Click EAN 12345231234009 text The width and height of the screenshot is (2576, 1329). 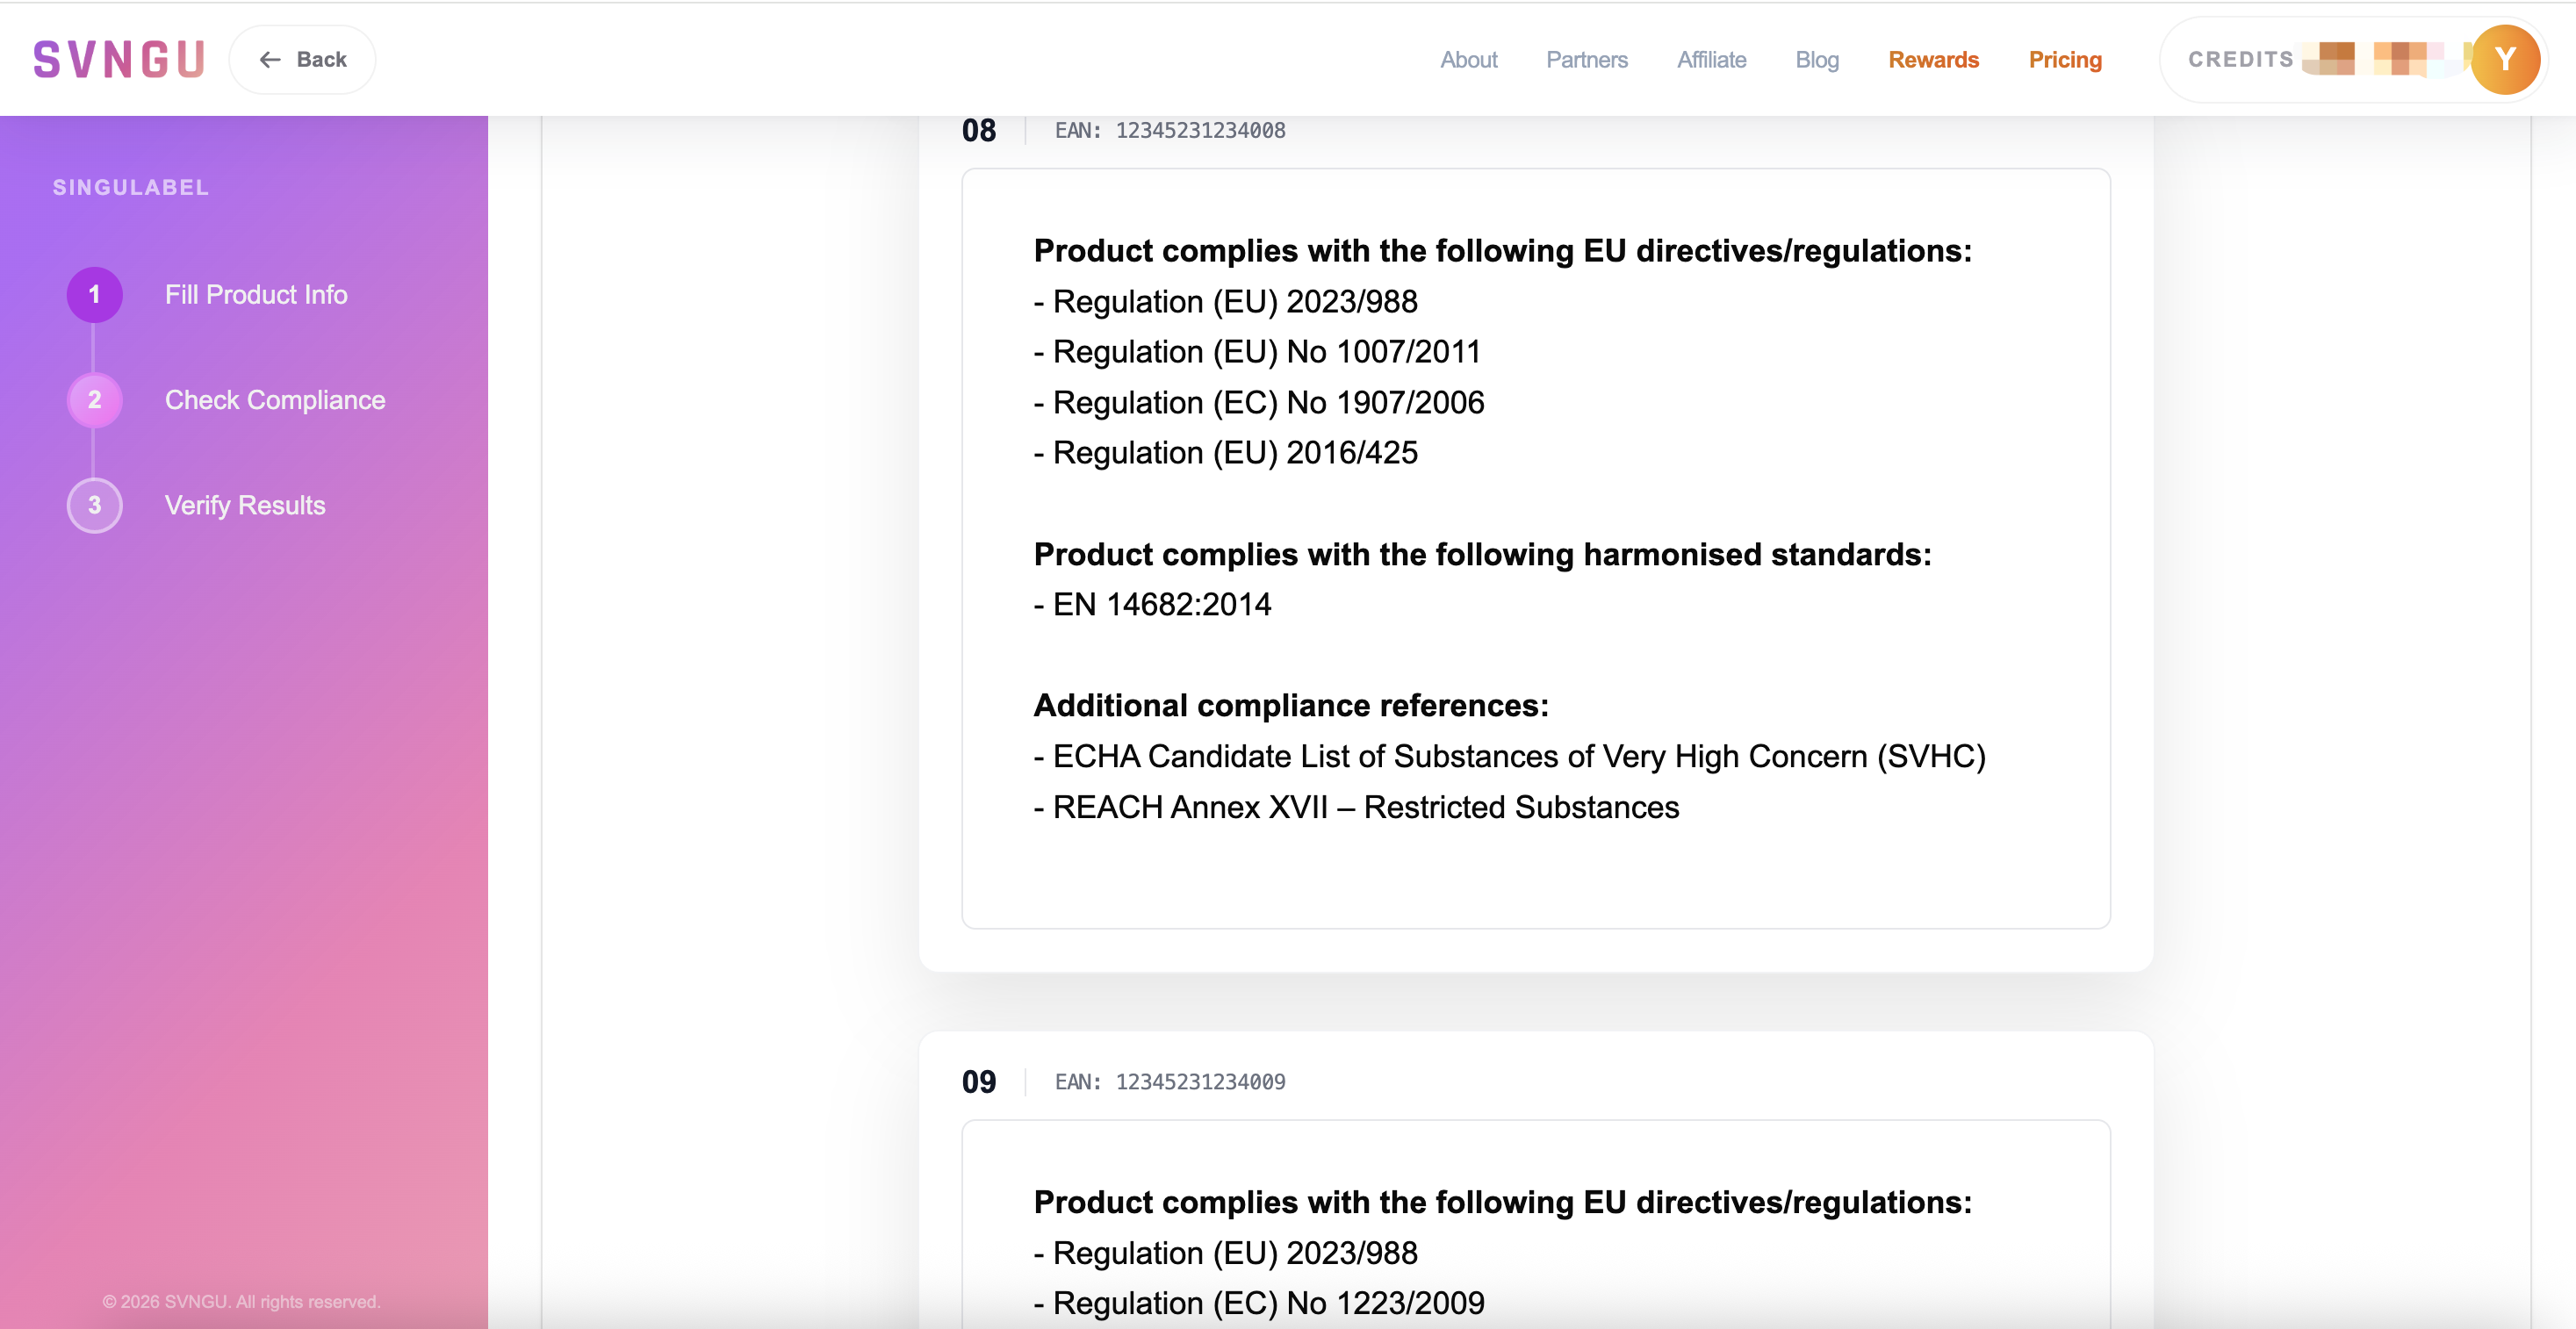coord(1170,1082)
